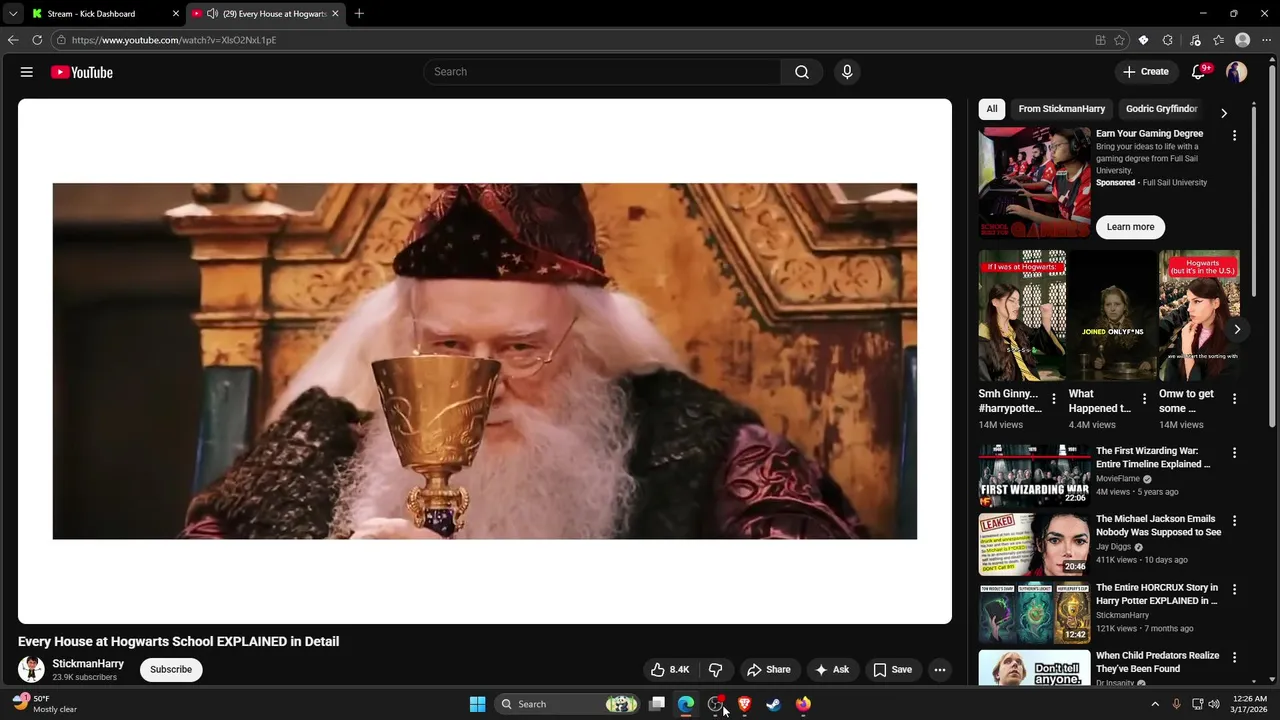Image resolution: width=1280 pixels, height=720 pixels.
Task: Click the Share button
Action: (x=769, y=670)
